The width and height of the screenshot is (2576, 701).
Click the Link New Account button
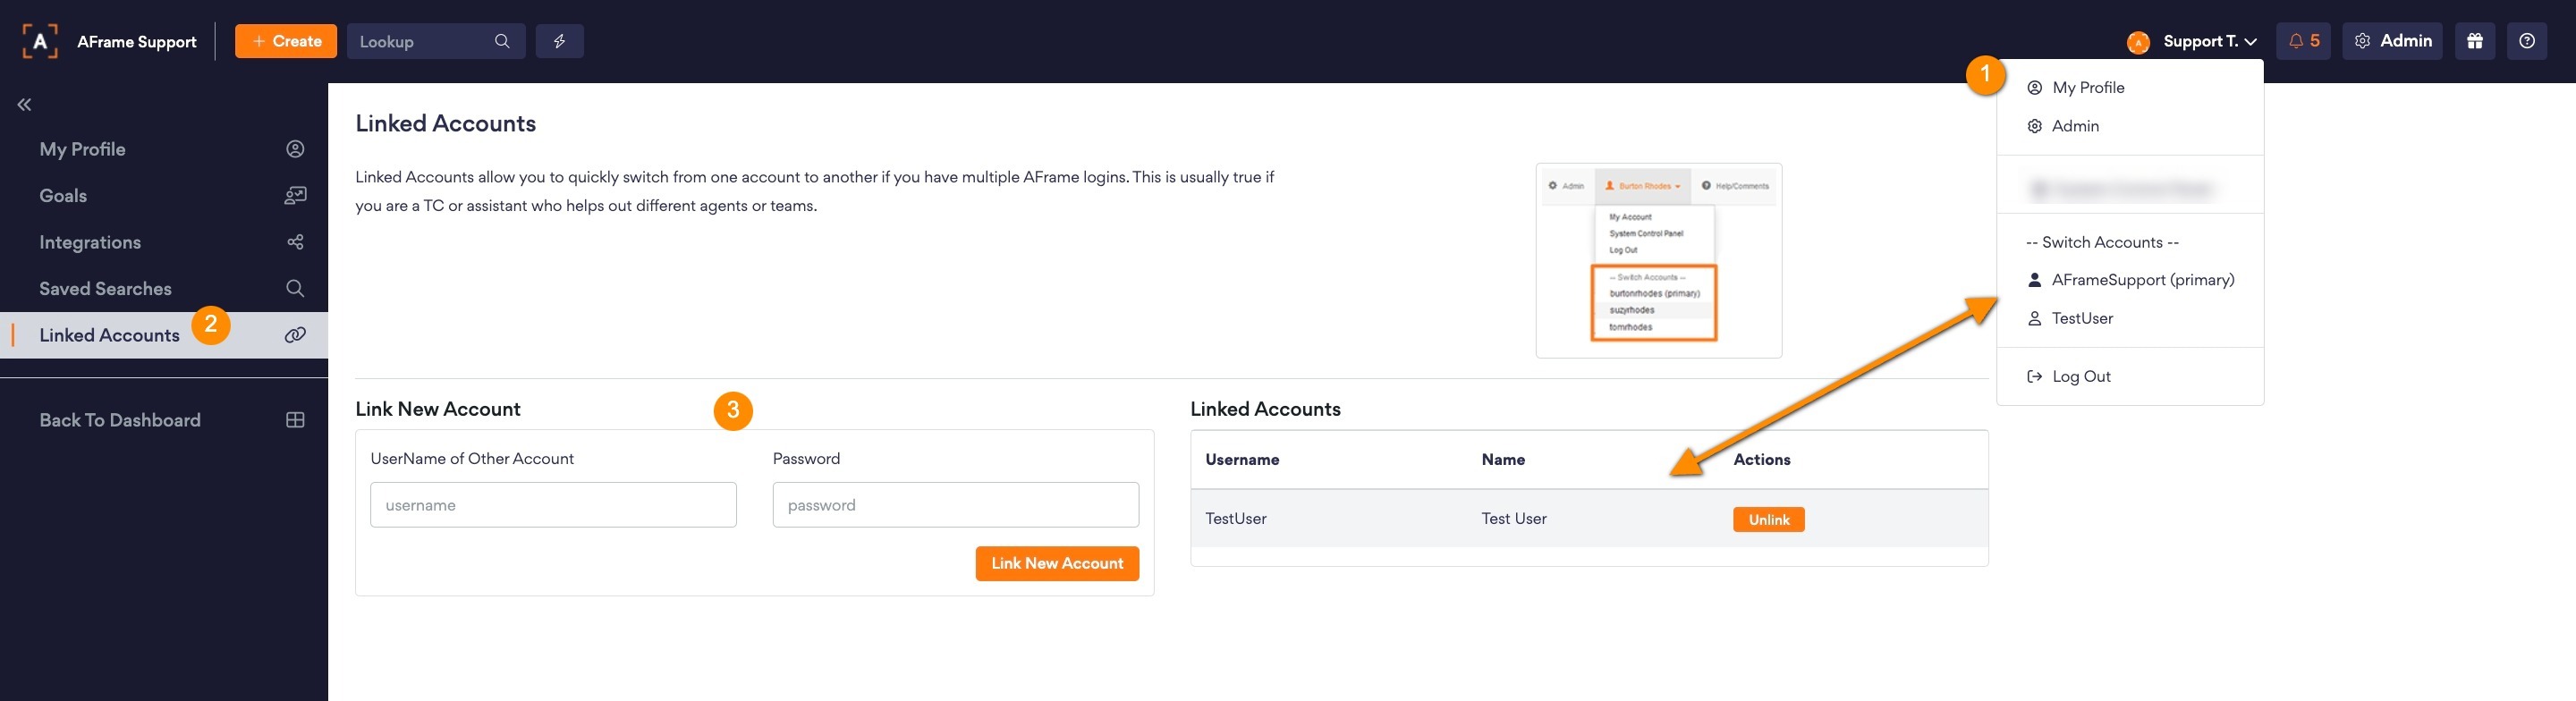pyautogui.click(x=1057, y=563)
